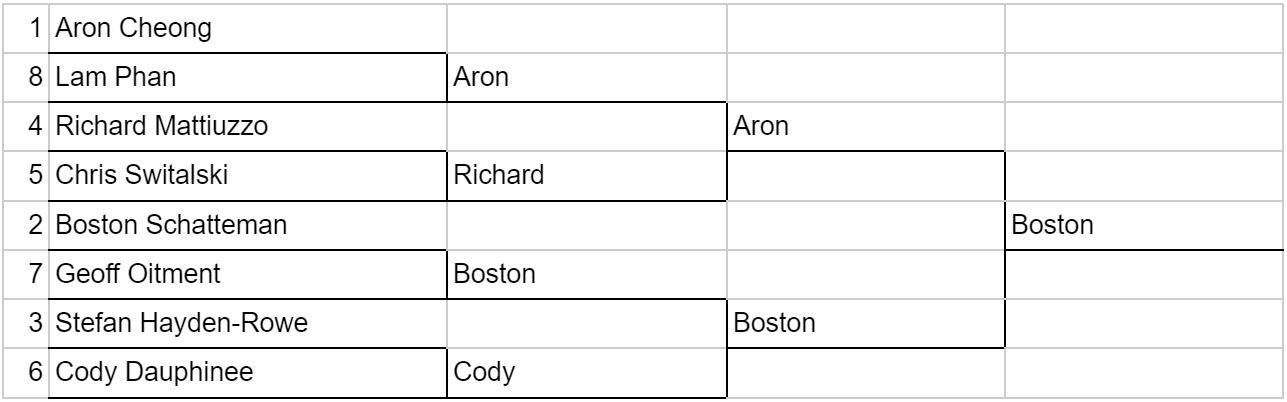The width and height of the screenshot is (1287, 402).
Task: Click seed number 4 cell
Action: tap(35, 127)
